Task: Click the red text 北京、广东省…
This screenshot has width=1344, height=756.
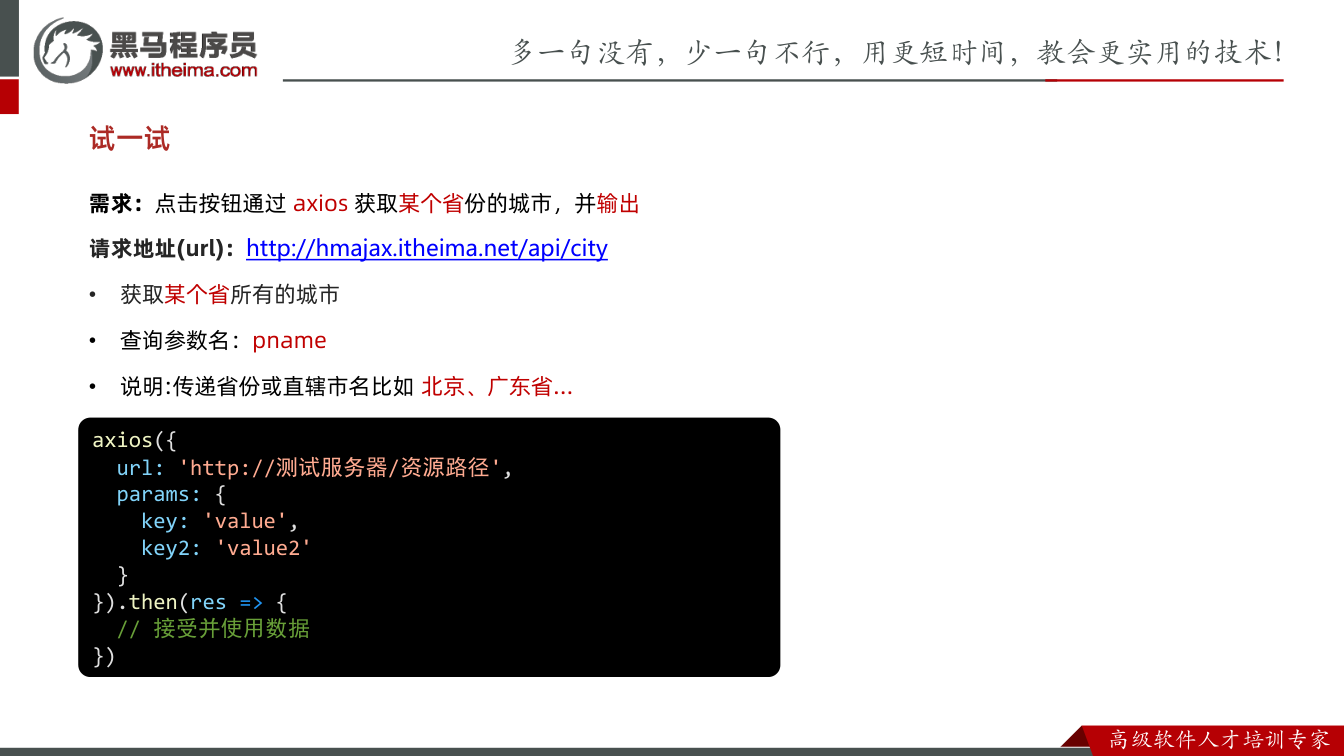Action: (497, 386)
